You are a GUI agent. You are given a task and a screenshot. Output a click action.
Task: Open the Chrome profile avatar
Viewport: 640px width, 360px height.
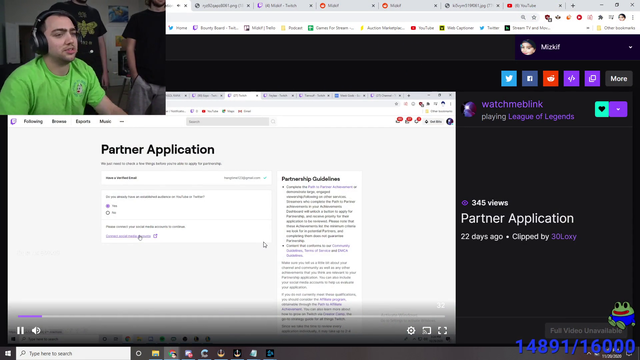click(x=622, y=17)
